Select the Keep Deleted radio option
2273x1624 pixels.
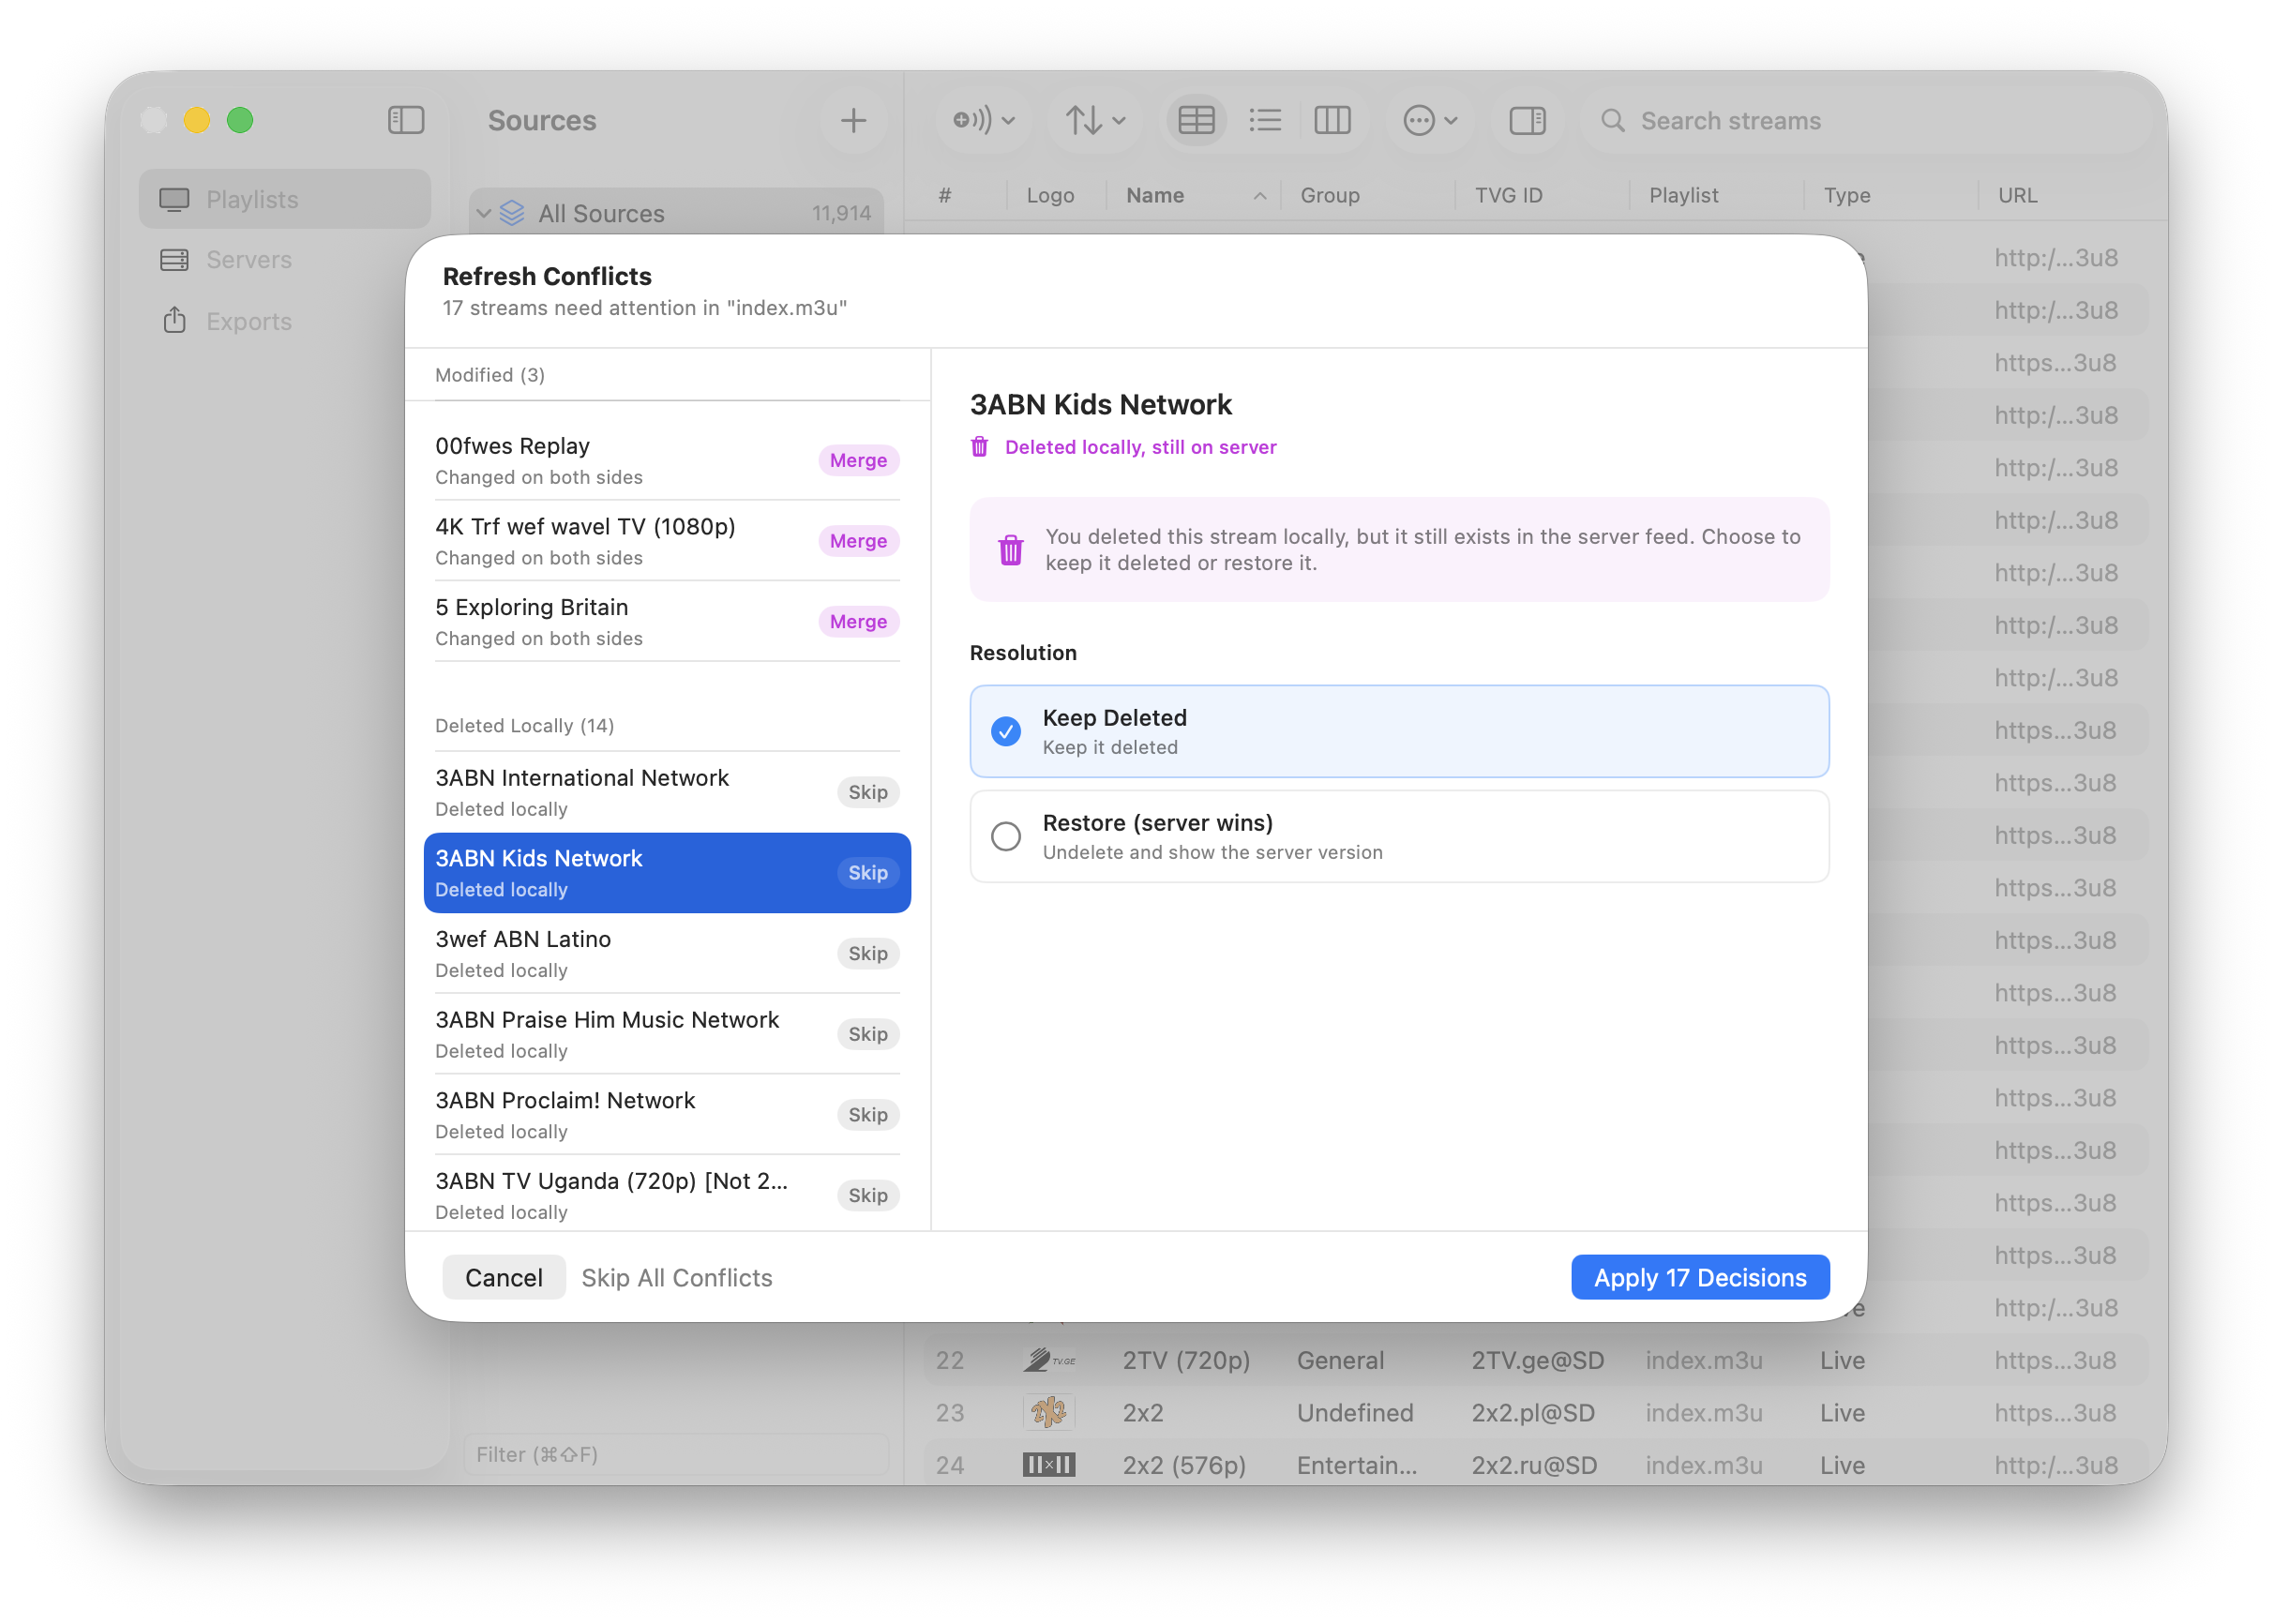click(1006, 731)
